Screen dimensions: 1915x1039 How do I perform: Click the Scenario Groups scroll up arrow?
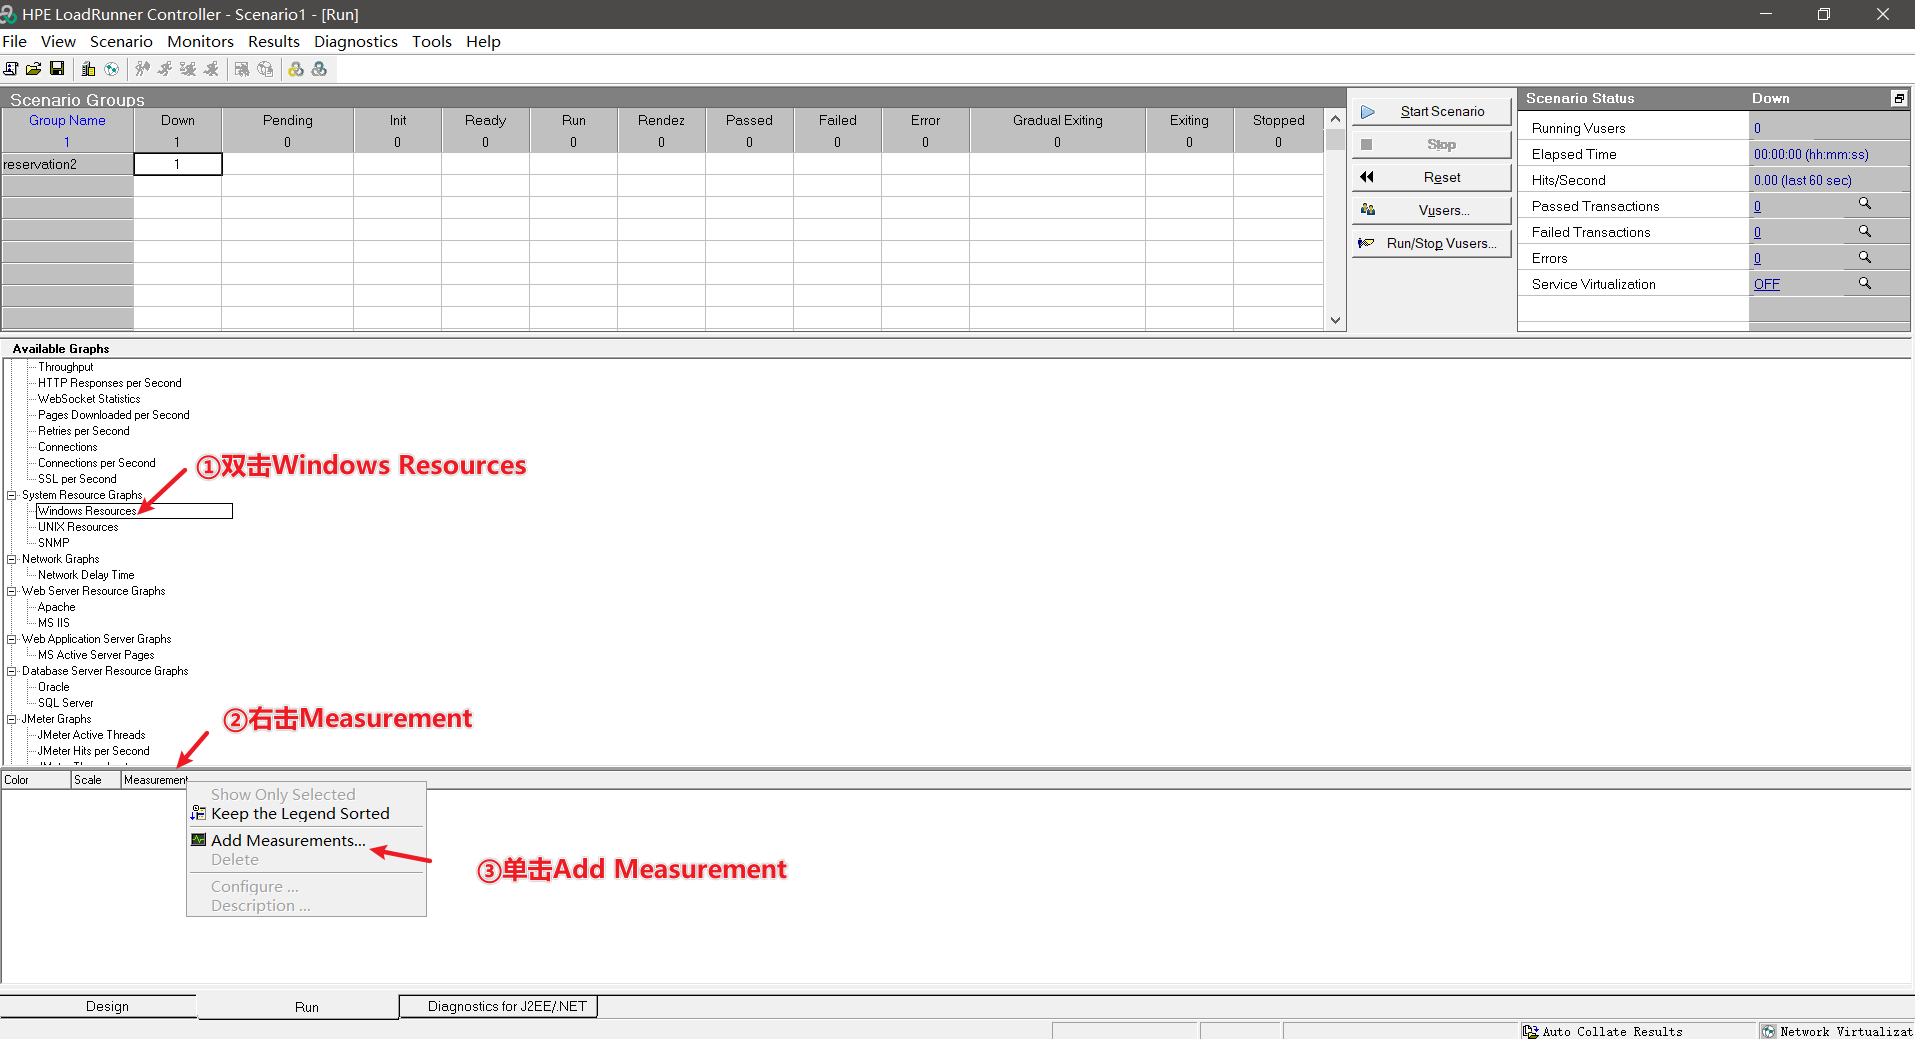[x=1335, y=119]
